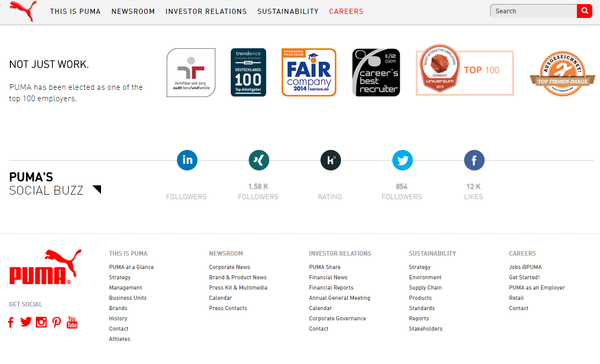Screen dimensions: 600x364
Task: Open Reports footer link
Action: [419, 318]
